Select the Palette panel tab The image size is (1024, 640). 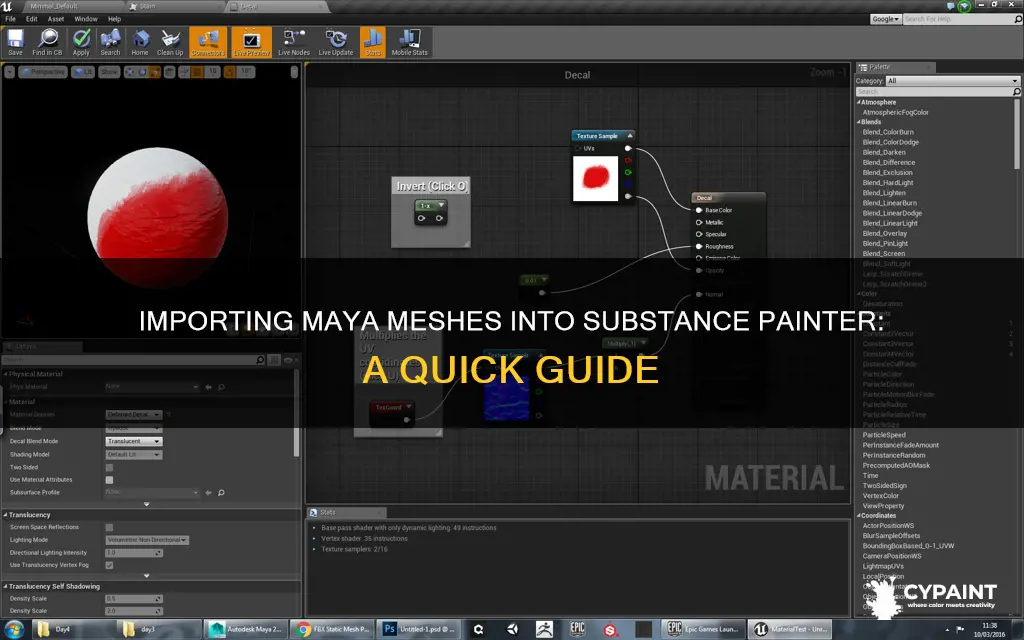click(x=895, y=67)
